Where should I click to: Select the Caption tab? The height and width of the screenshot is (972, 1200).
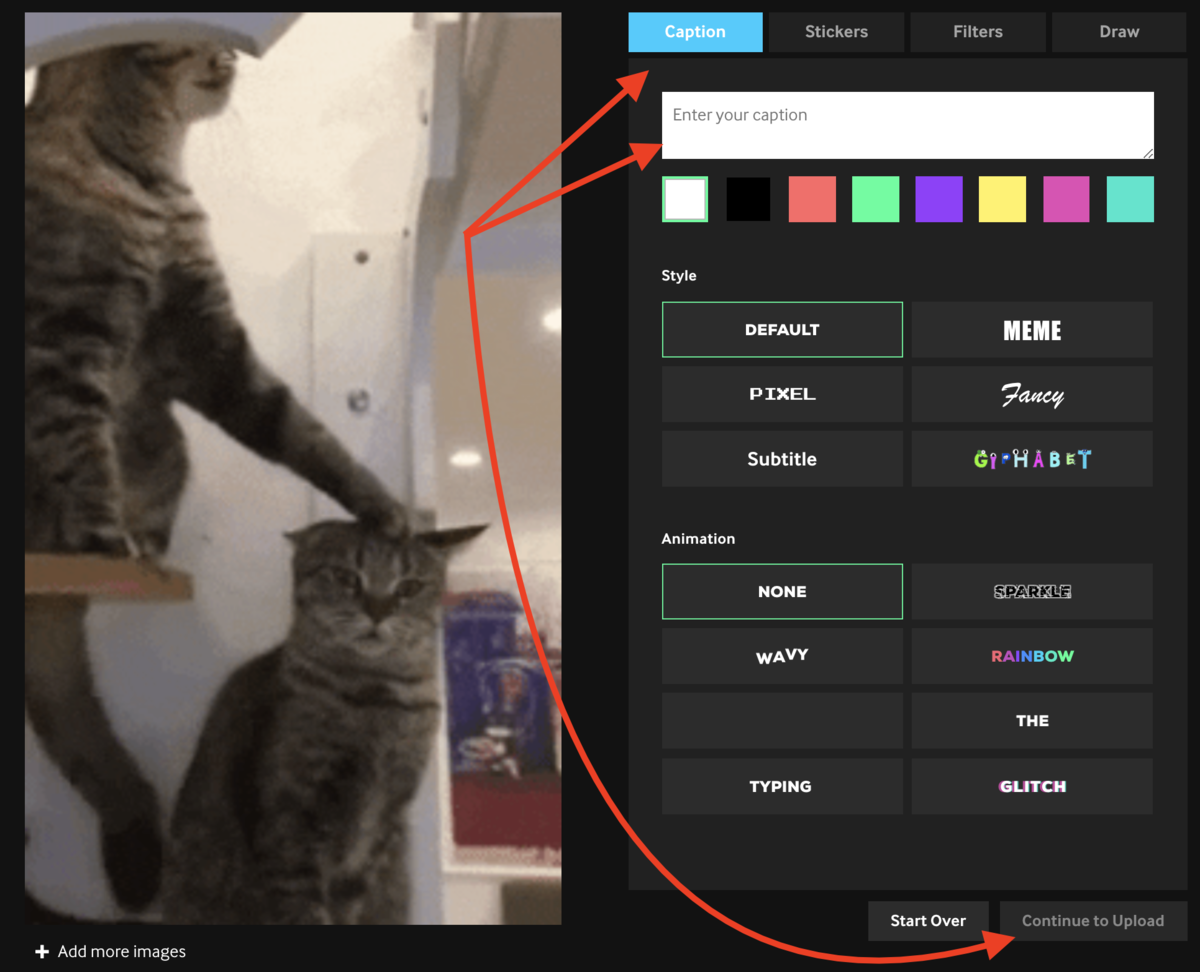coord(695,32)
